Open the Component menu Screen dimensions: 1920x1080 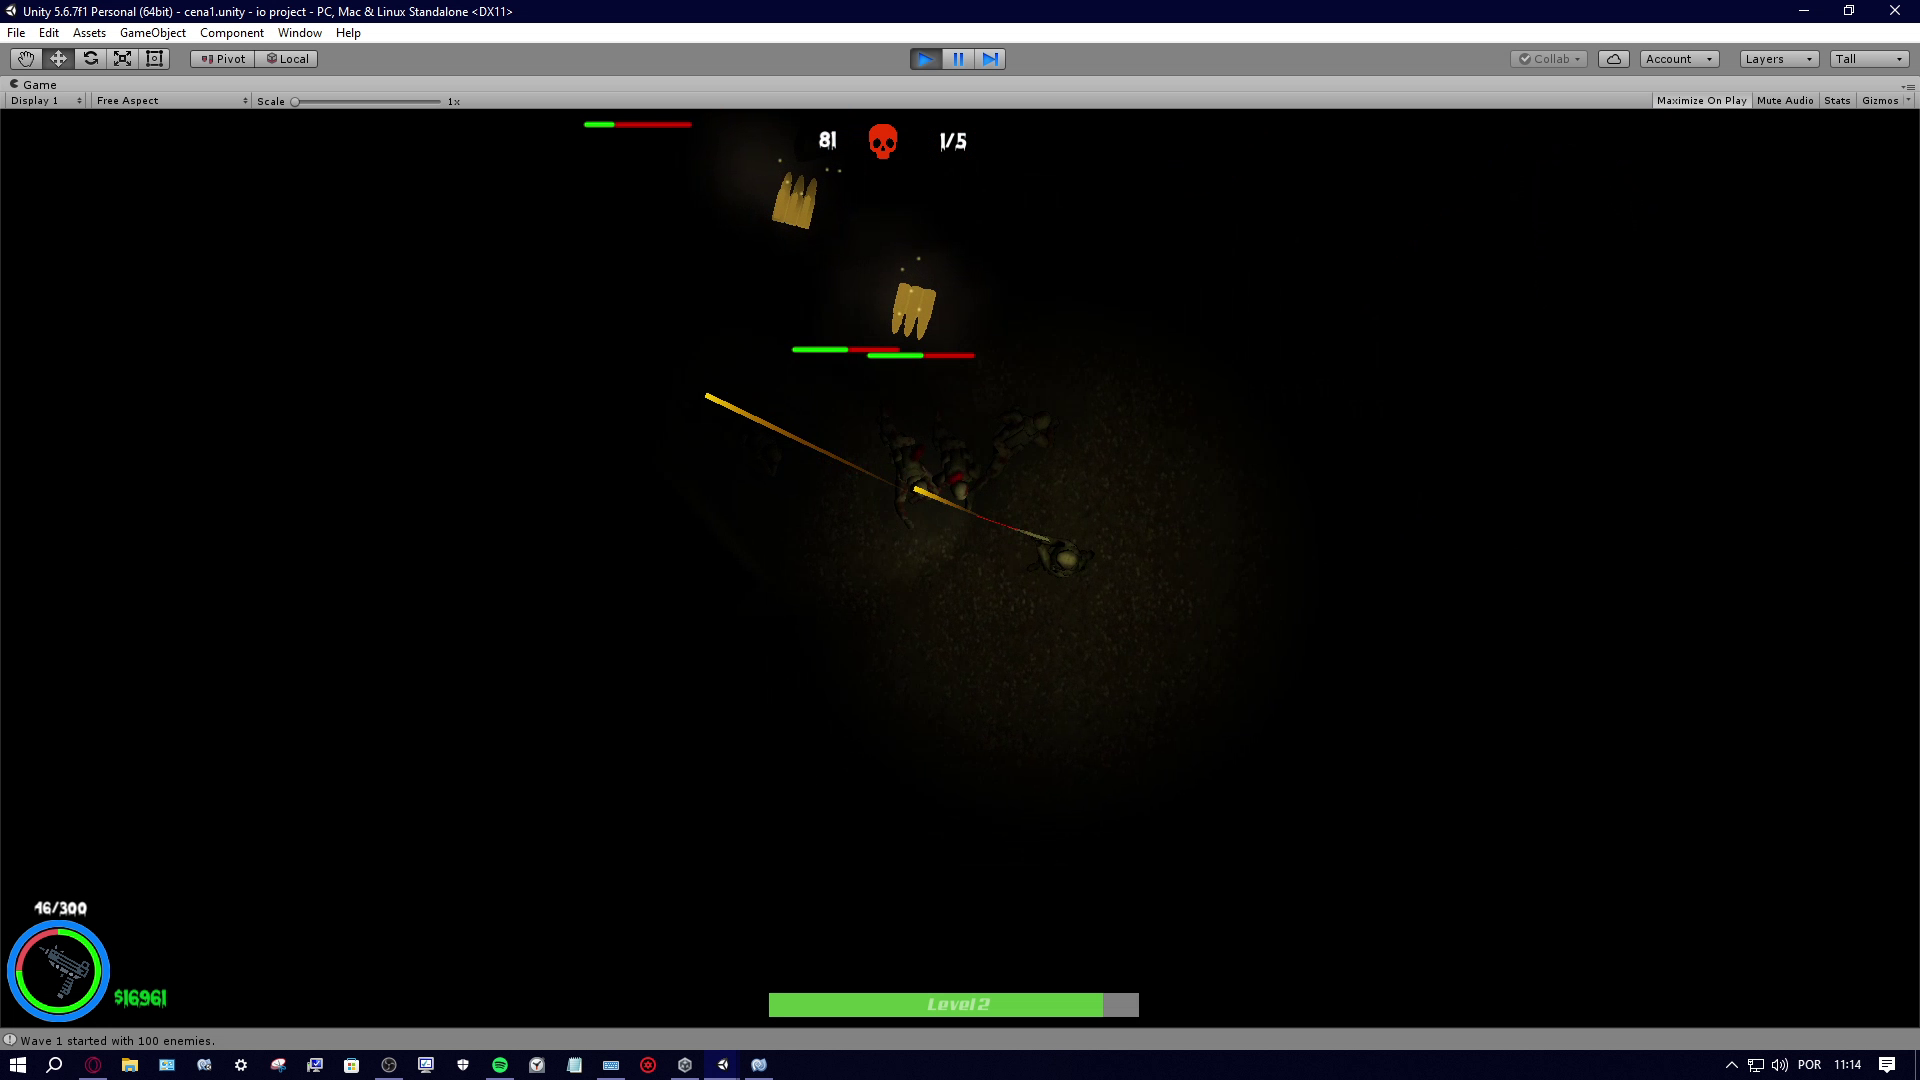pyautogui.click(x=231, y=33)
